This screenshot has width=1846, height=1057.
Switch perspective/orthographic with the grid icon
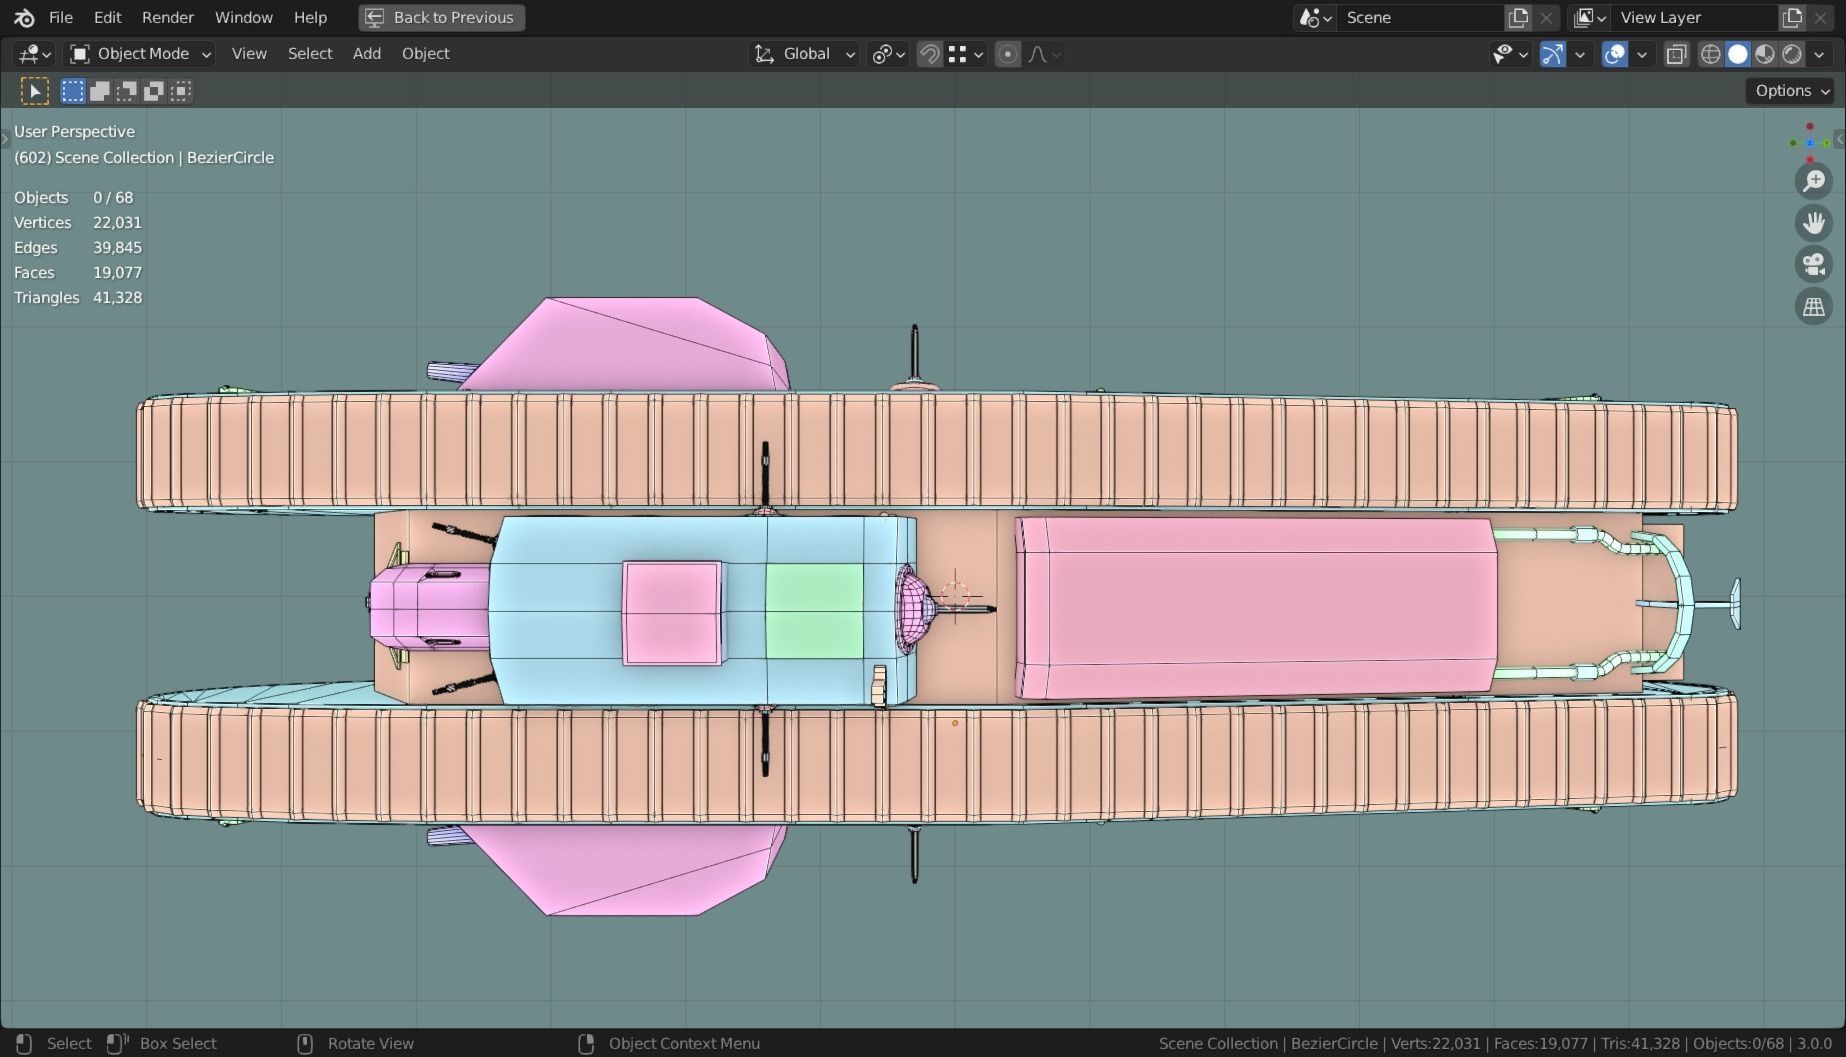pyautogui.click(x=1813, y=307)
